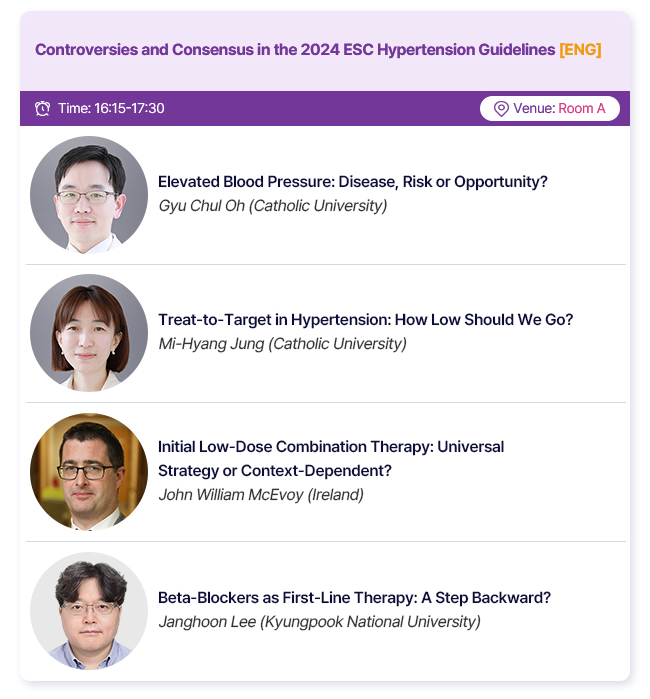Click speaker name Janghoon Lee

pyautogui.click(x=319, y=622)
